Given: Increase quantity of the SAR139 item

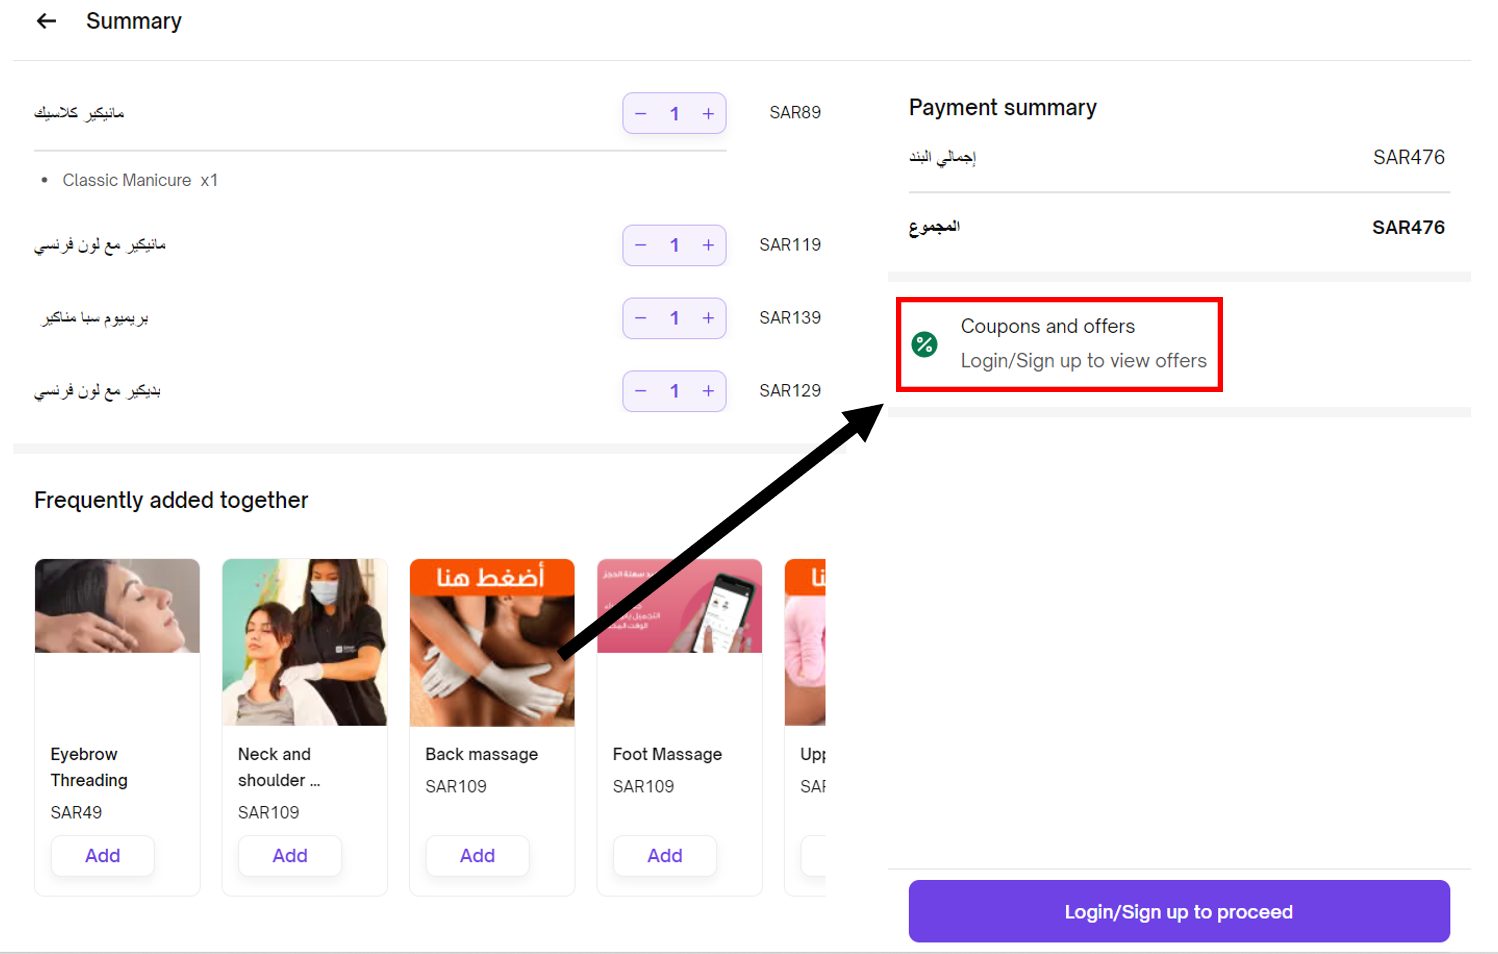Looking at the screenshot, I should point(708,318).
